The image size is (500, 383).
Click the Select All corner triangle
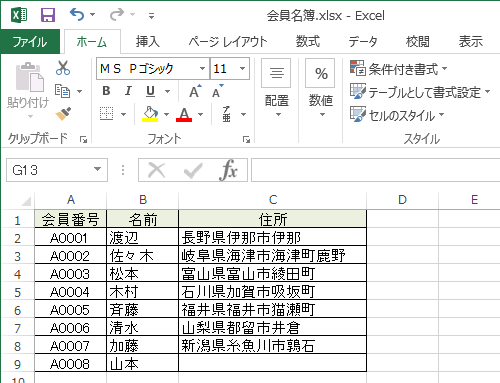(26, 201)
